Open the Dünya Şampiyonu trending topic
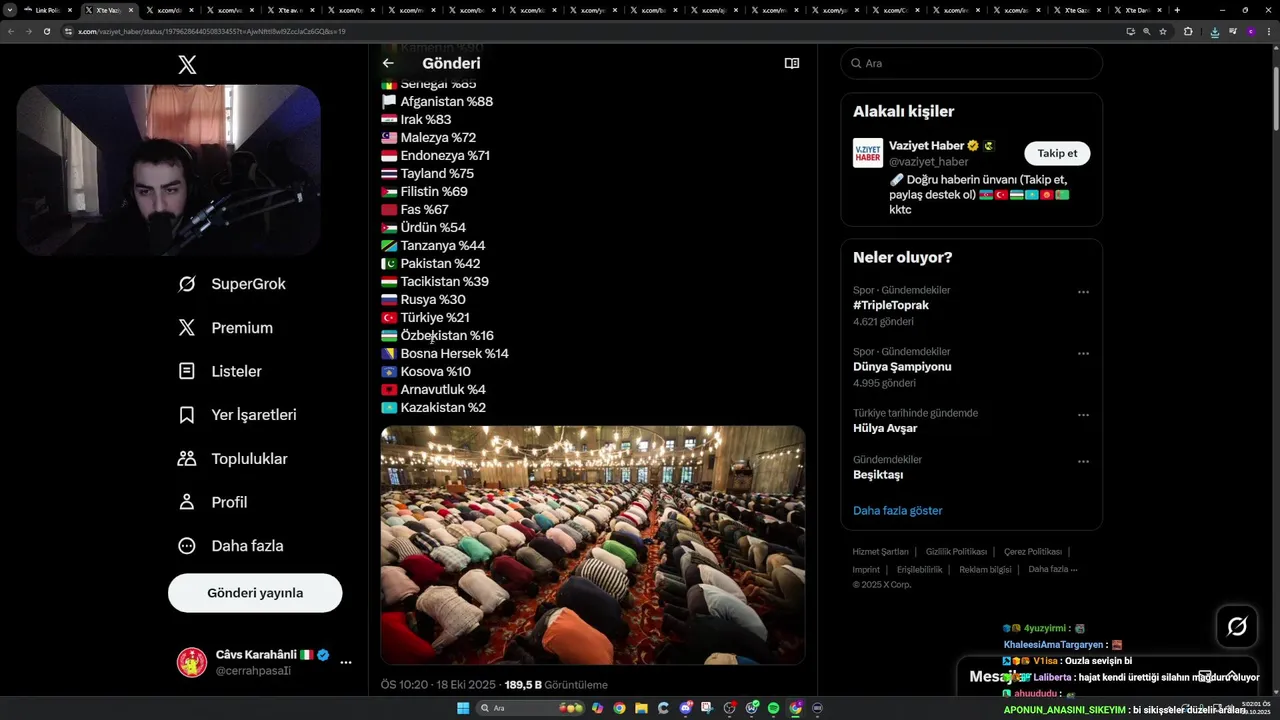 902,367
